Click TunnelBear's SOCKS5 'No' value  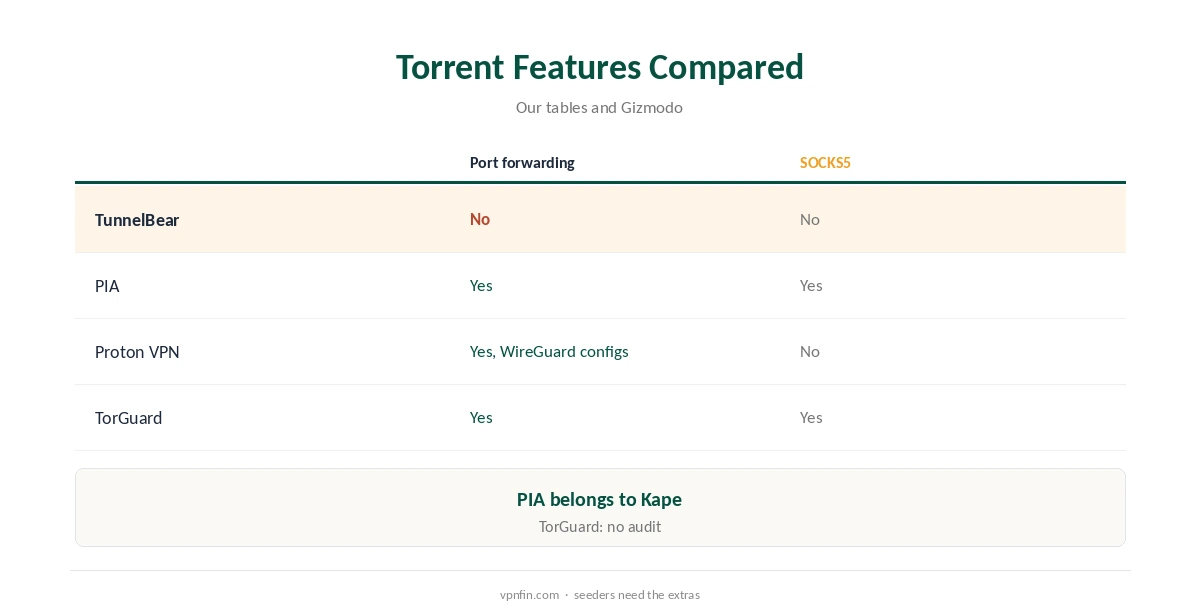[810, 219]
